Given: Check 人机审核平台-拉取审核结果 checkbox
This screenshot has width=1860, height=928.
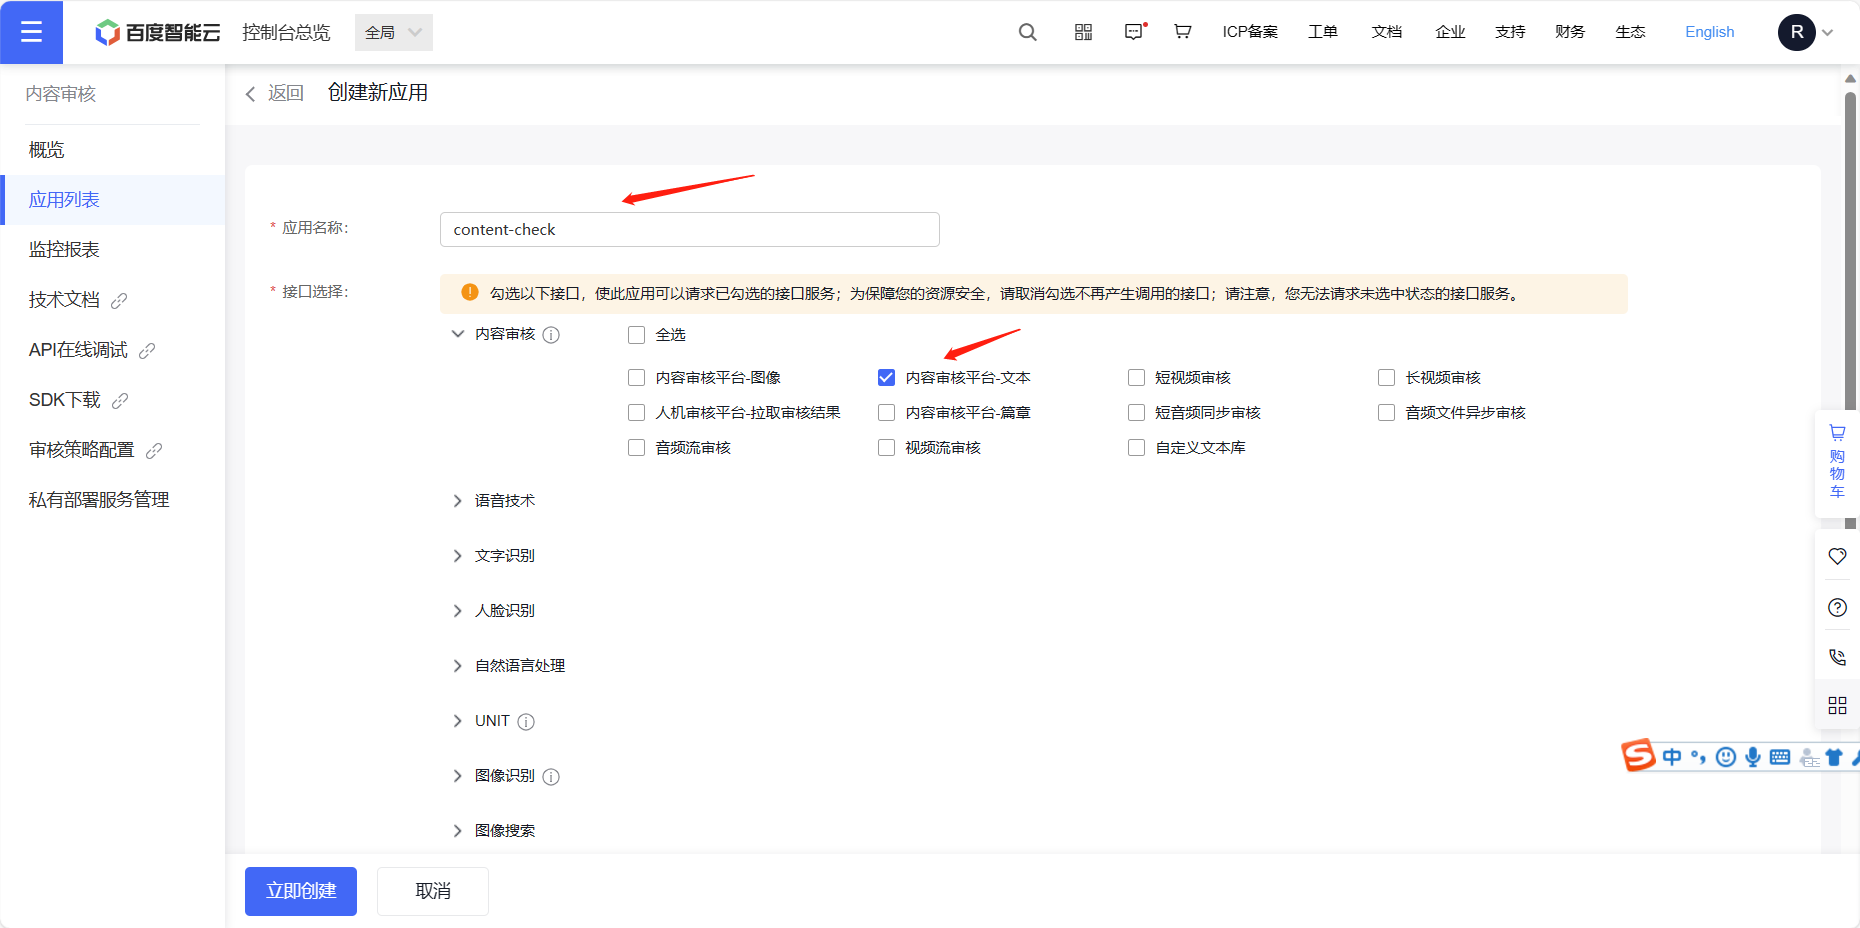Looking at the screenshot, I should point(636,412).
